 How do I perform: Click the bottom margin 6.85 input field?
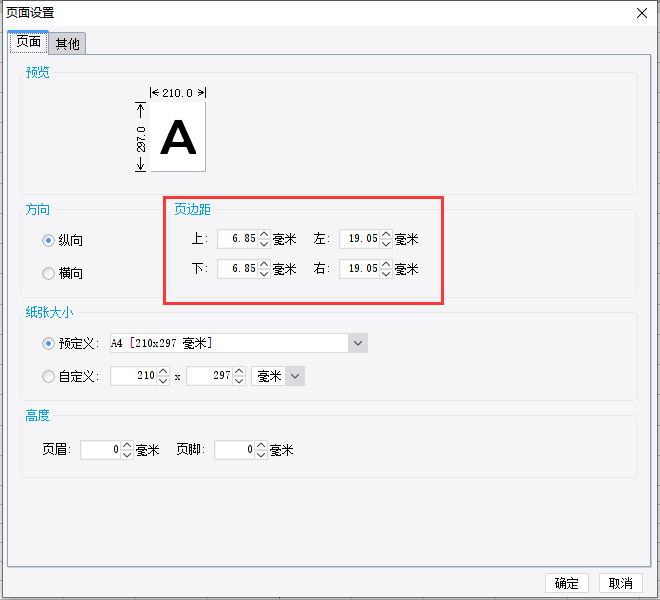click(x=238, y=269)
